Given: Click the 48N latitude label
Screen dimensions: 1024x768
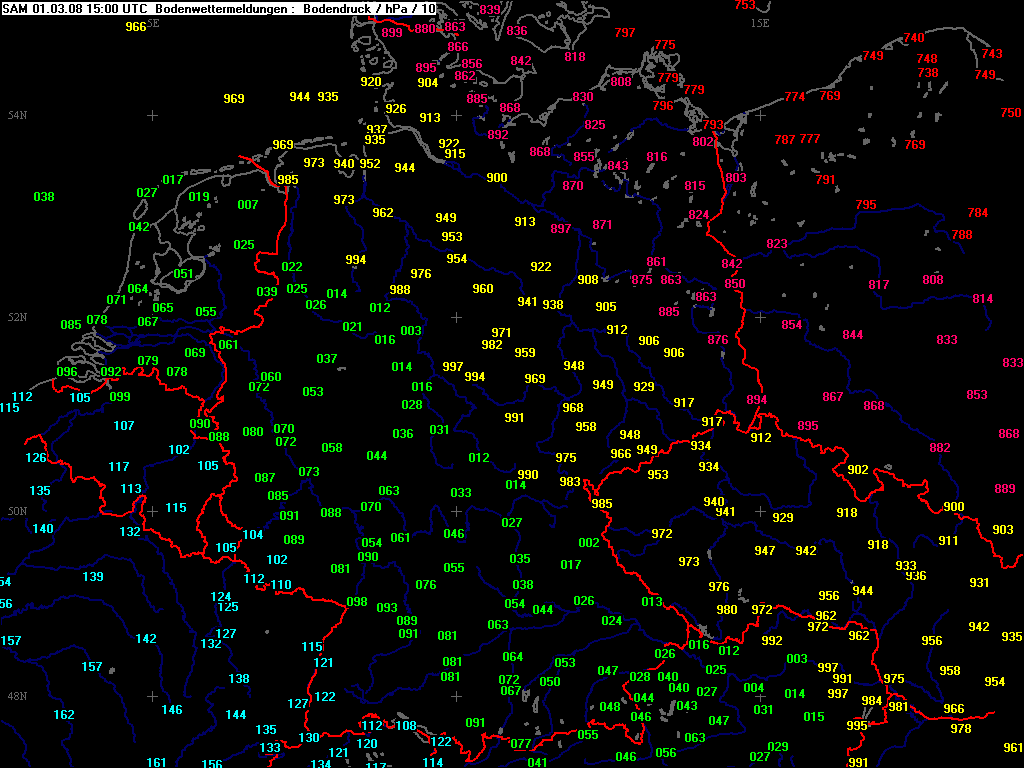Looking at the screenshot, I should click(18, 696).
